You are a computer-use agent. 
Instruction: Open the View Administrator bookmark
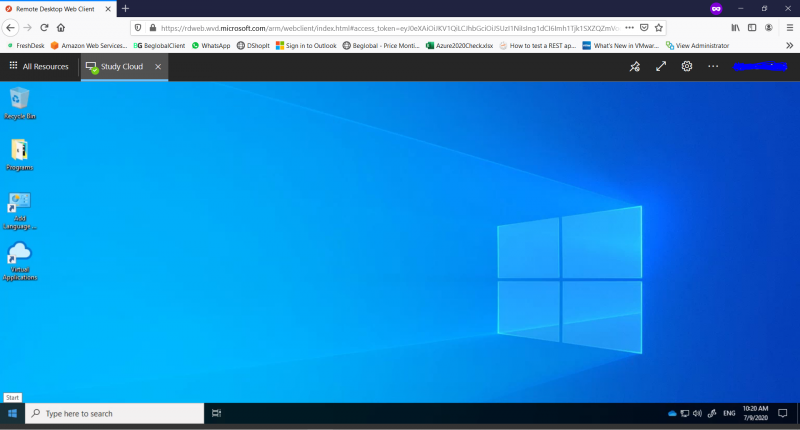coord(697,45)
